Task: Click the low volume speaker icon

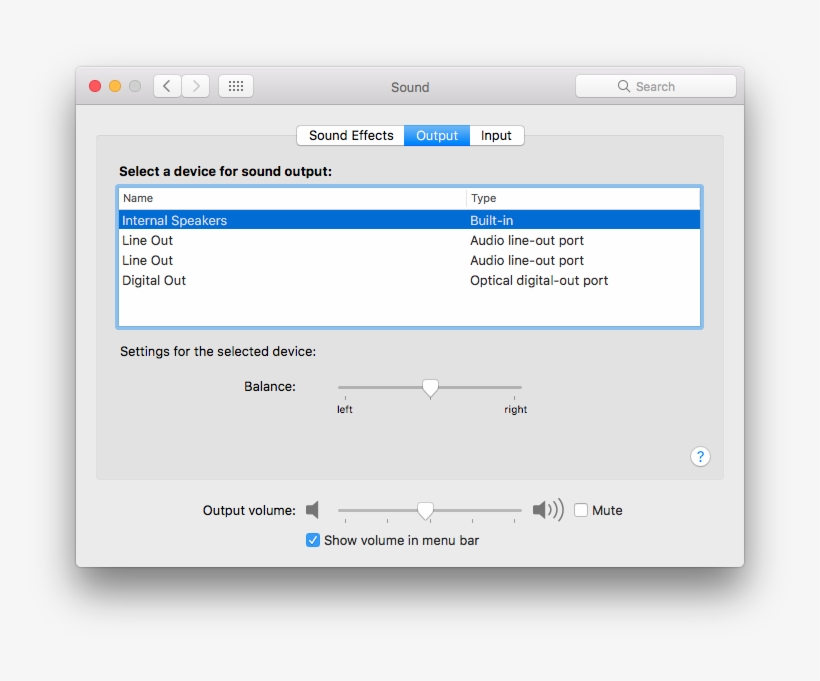Action: tap(313, 509)
